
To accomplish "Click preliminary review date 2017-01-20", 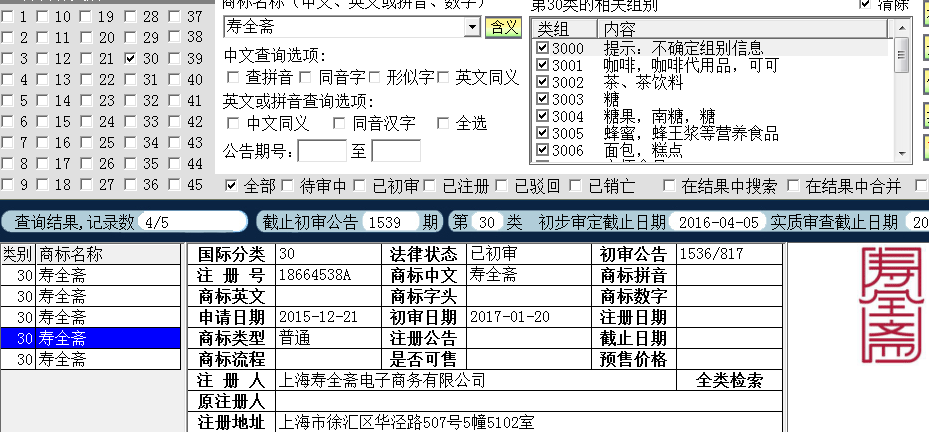I will tap(510, 317).
